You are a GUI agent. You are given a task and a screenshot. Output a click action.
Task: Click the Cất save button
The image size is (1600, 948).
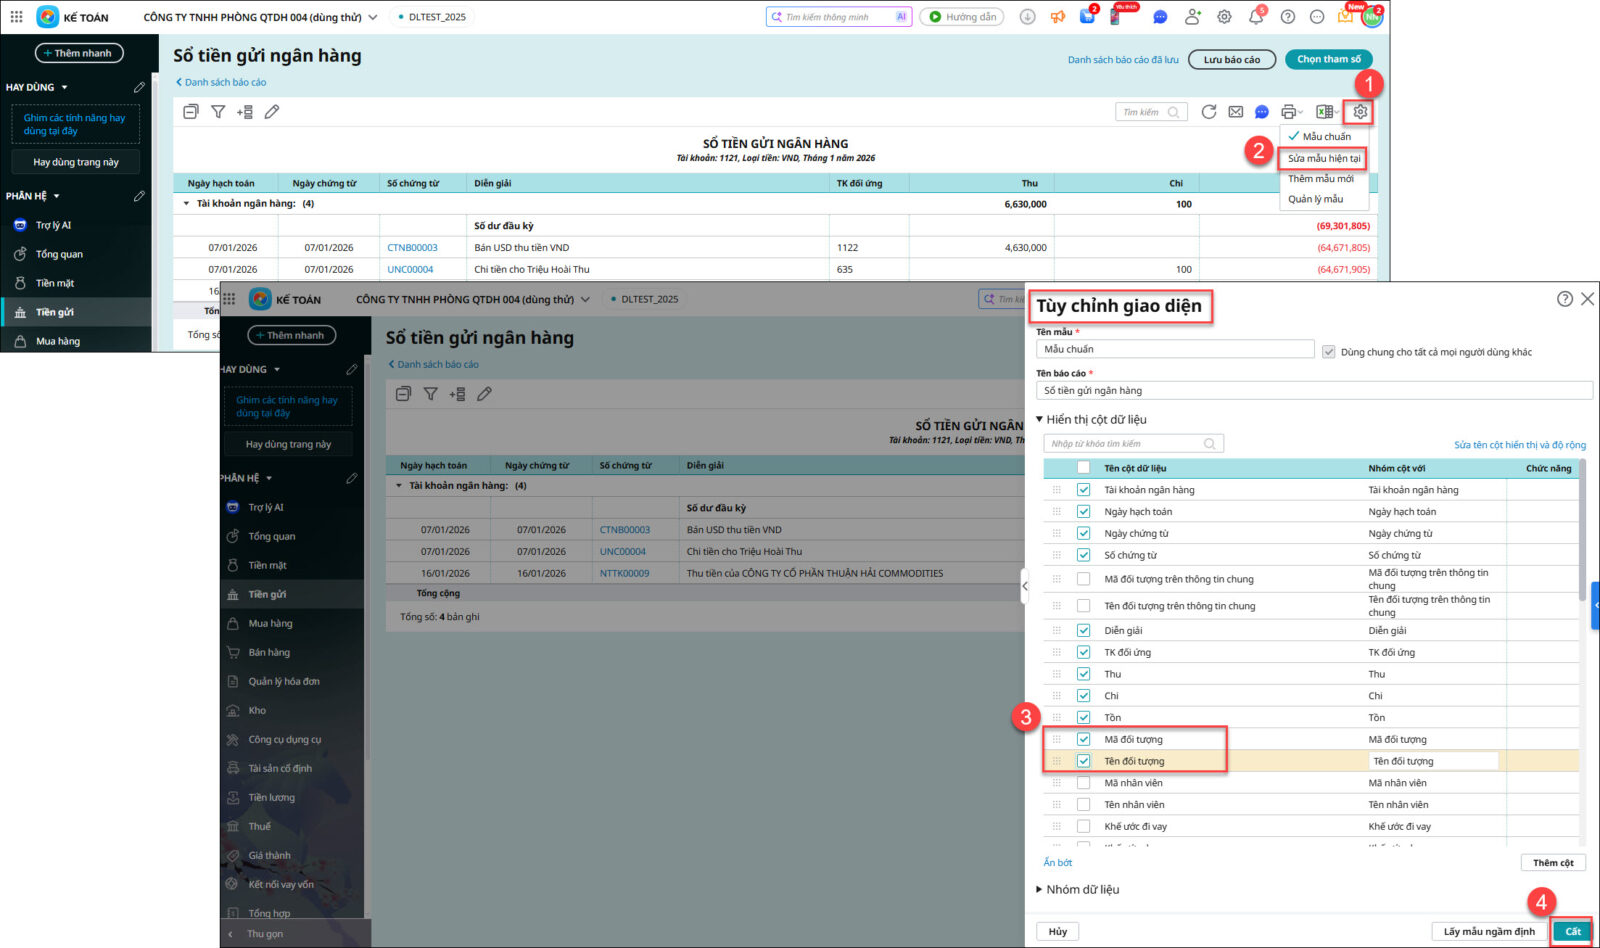click(x=1572, y=931)
